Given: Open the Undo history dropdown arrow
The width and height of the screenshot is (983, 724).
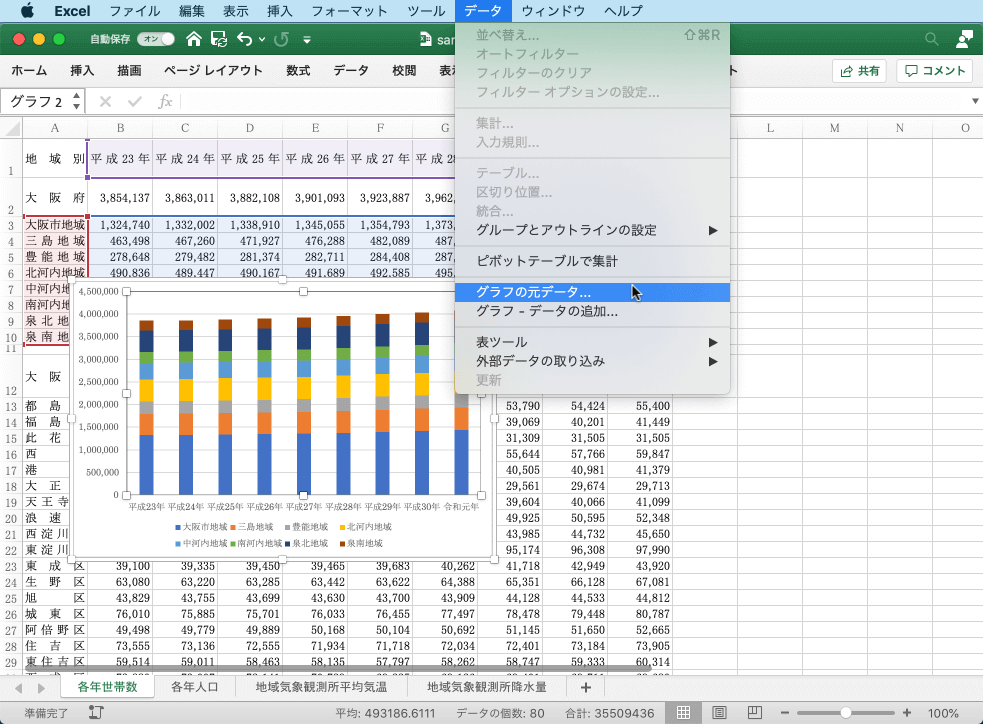Looking at the screenshot, I should tap(262, 40).
